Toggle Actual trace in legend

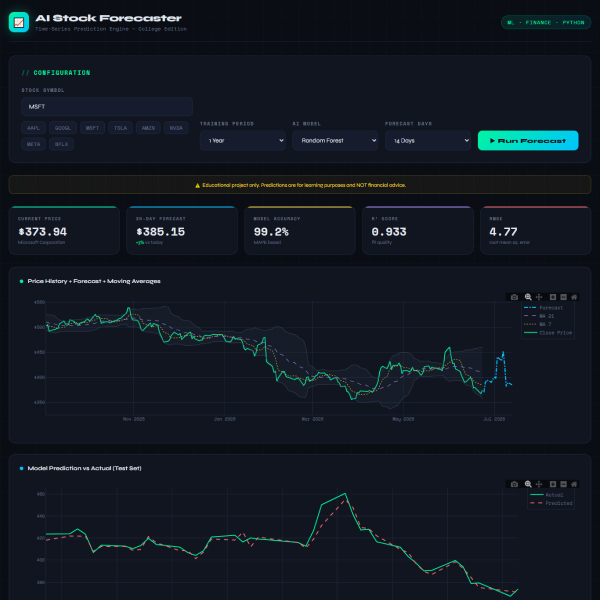(x=551, y=495)
